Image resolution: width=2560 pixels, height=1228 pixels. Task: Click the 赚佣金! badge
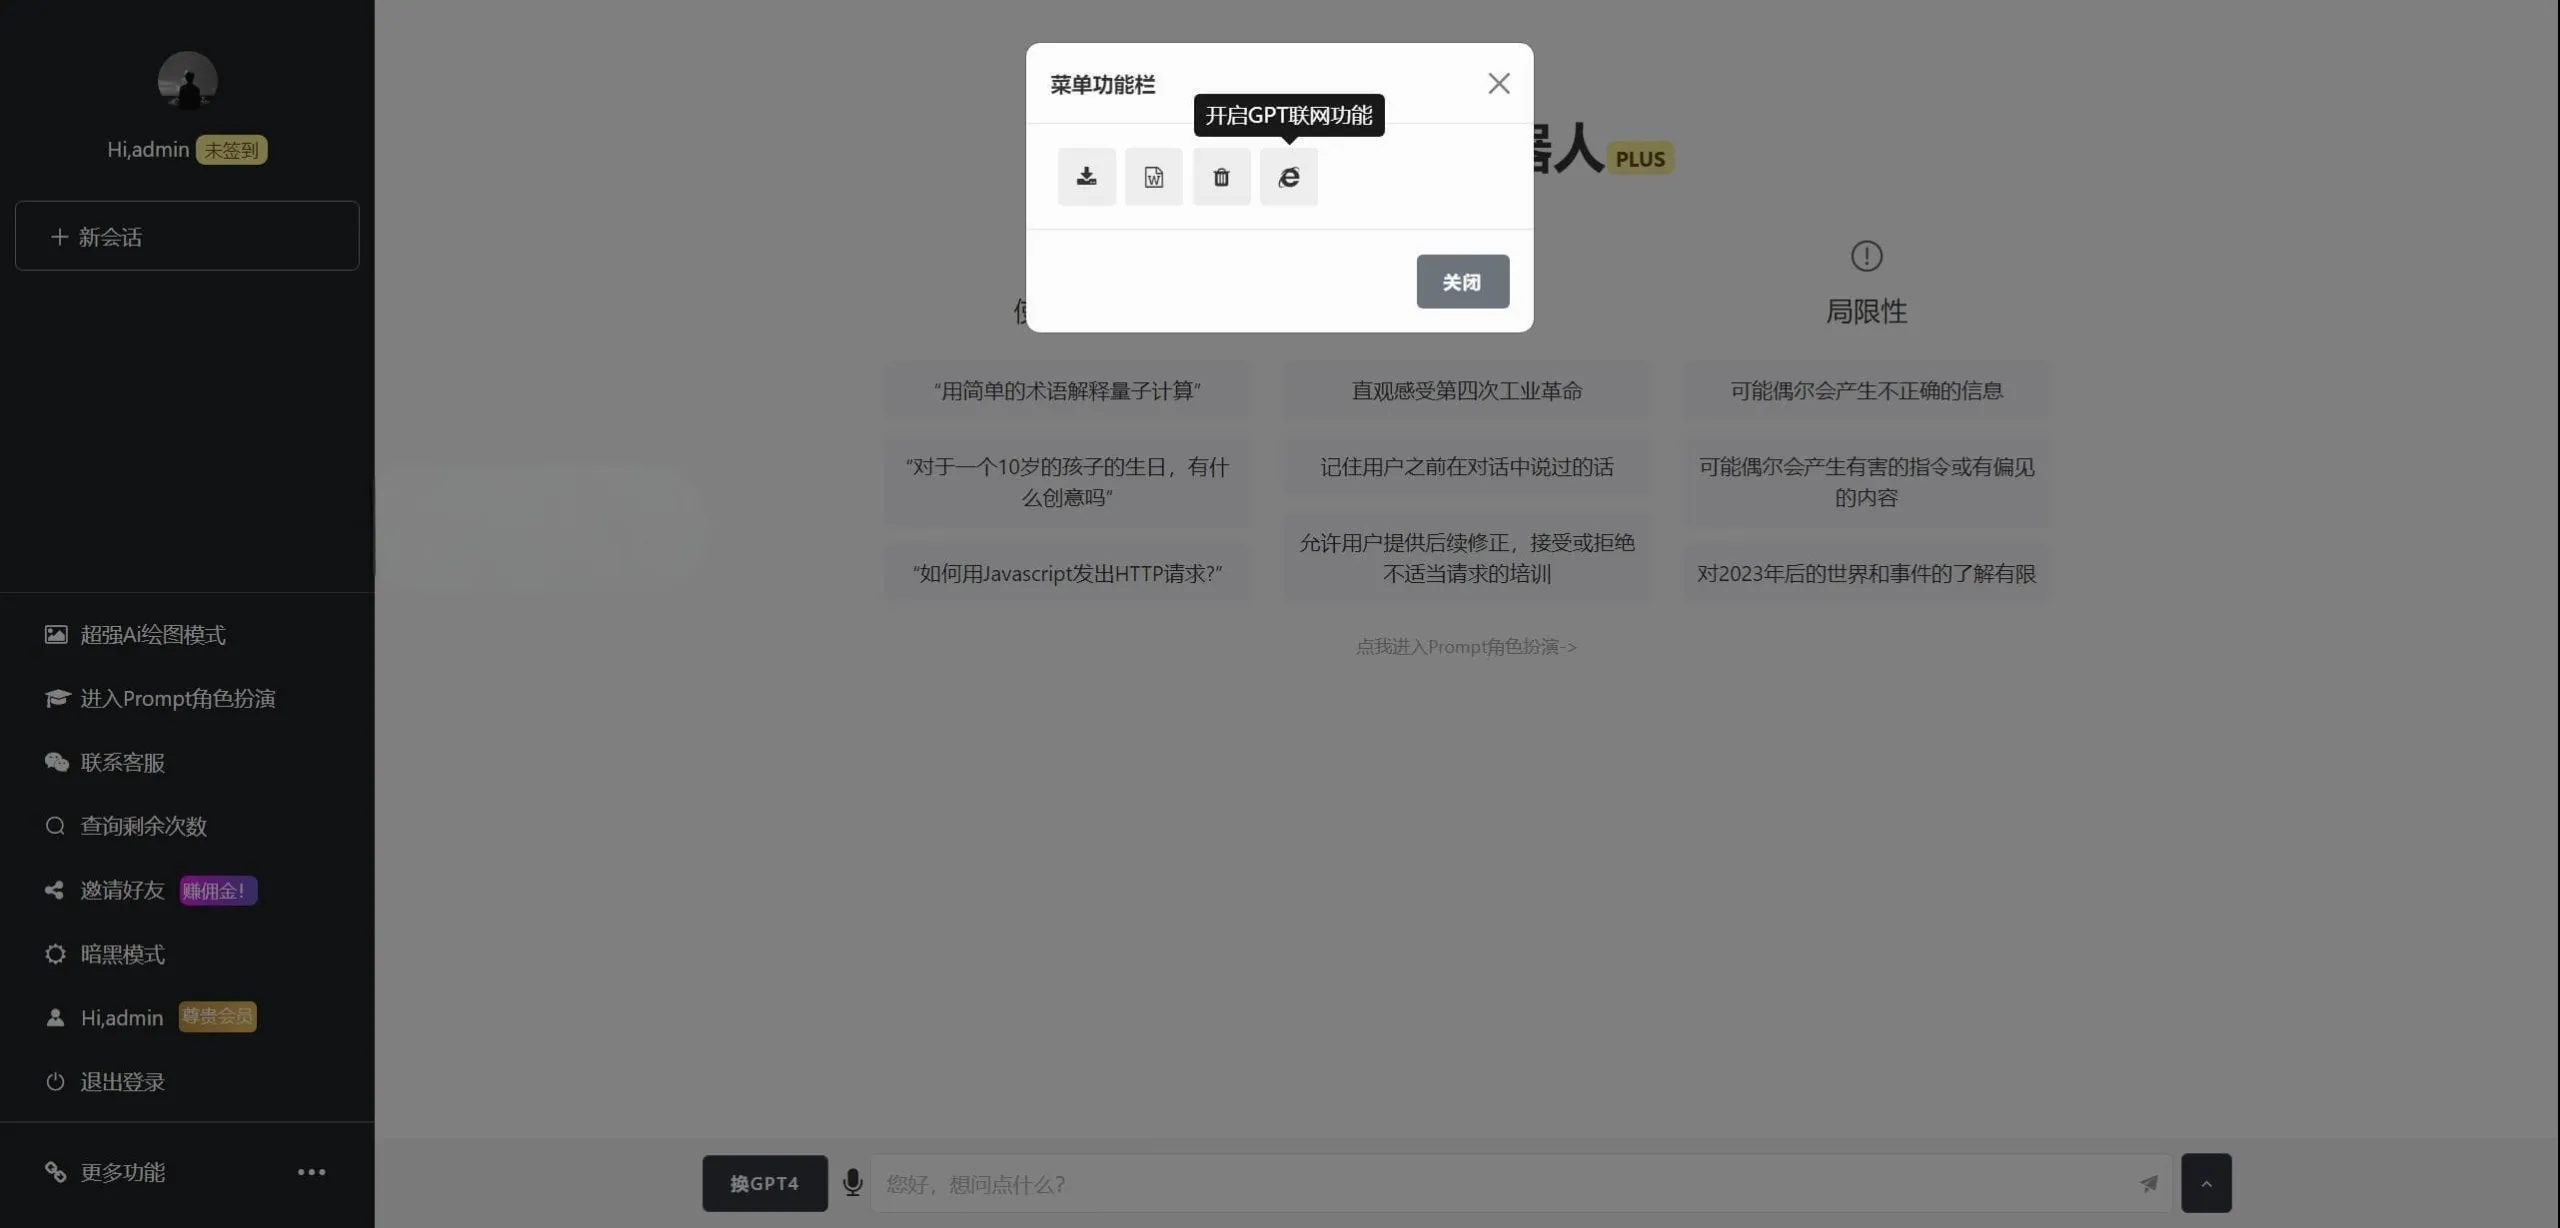[218, 890]
